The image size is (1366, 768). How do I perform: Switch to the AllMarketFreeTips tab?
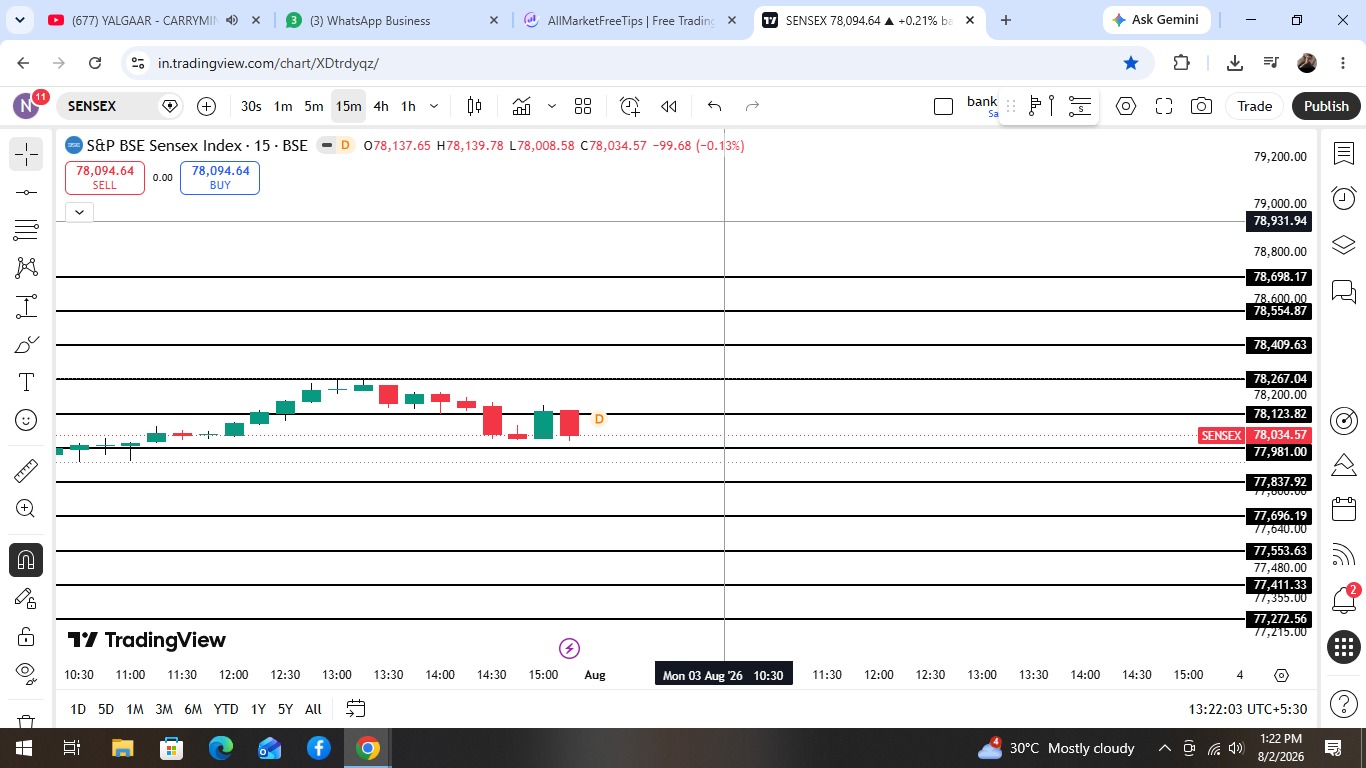(630, 20)
